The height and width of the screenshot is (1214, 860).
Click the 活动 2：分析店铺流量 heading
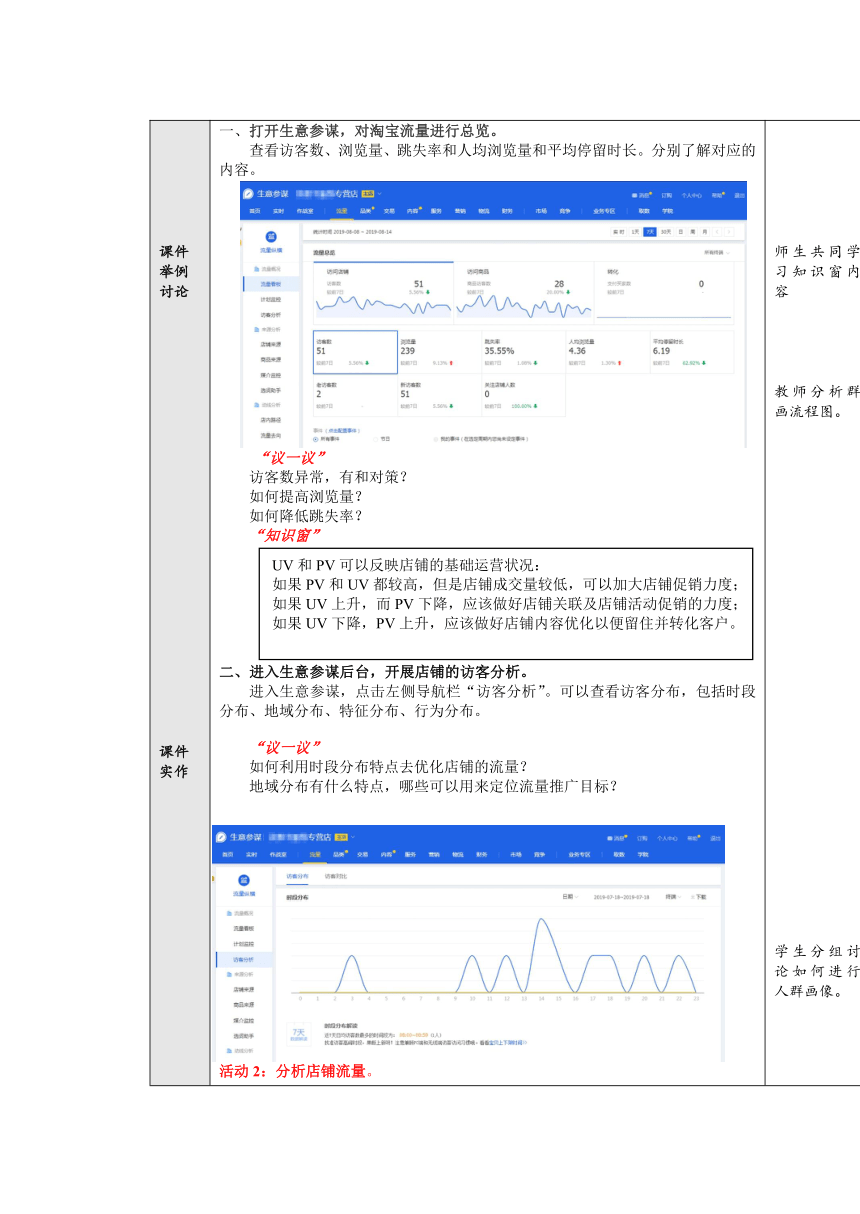tap(295, 1074)
